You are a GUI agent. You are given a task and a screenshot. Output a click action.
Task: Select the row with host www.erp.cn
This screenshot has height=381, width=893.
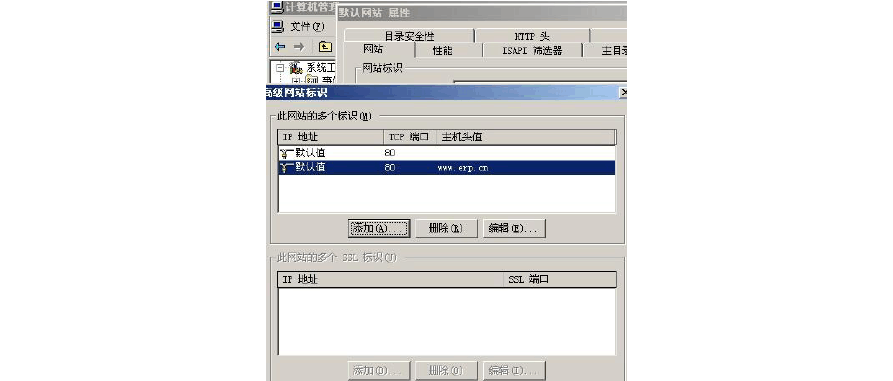[446, 168]
